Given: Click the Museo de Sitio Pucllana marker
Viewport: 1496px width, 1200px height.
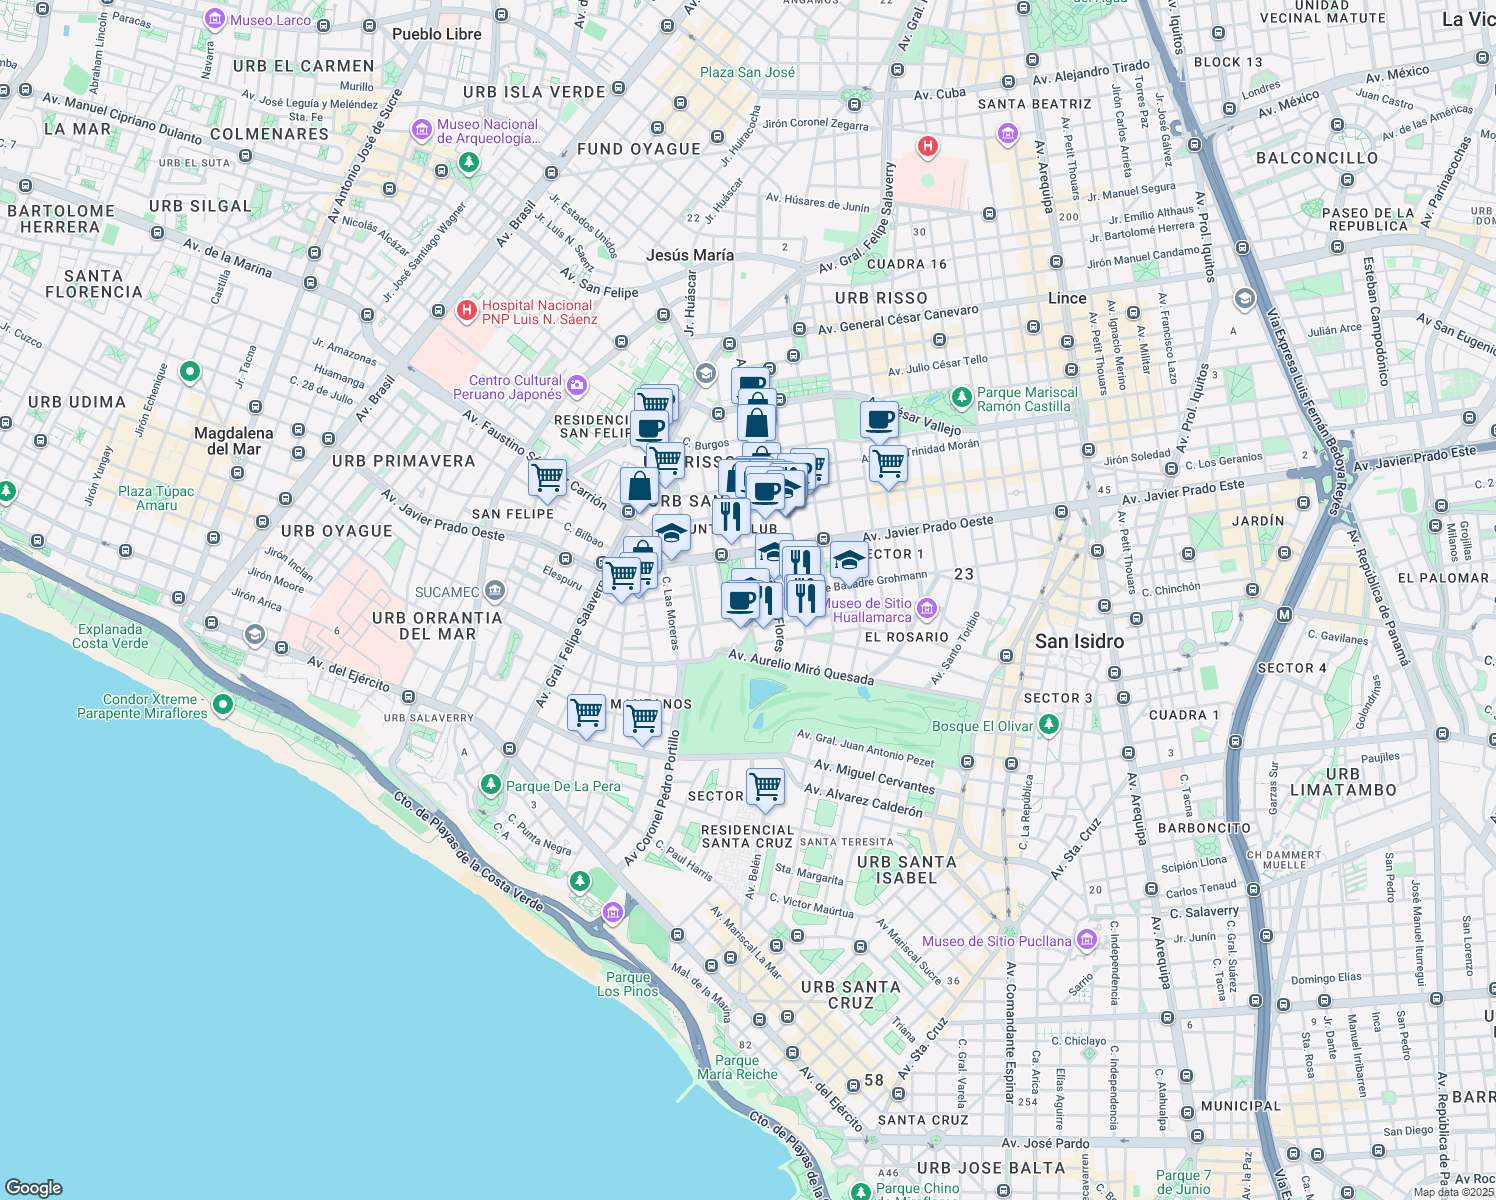Looking at the screenshot, I should click(1085, 940).
